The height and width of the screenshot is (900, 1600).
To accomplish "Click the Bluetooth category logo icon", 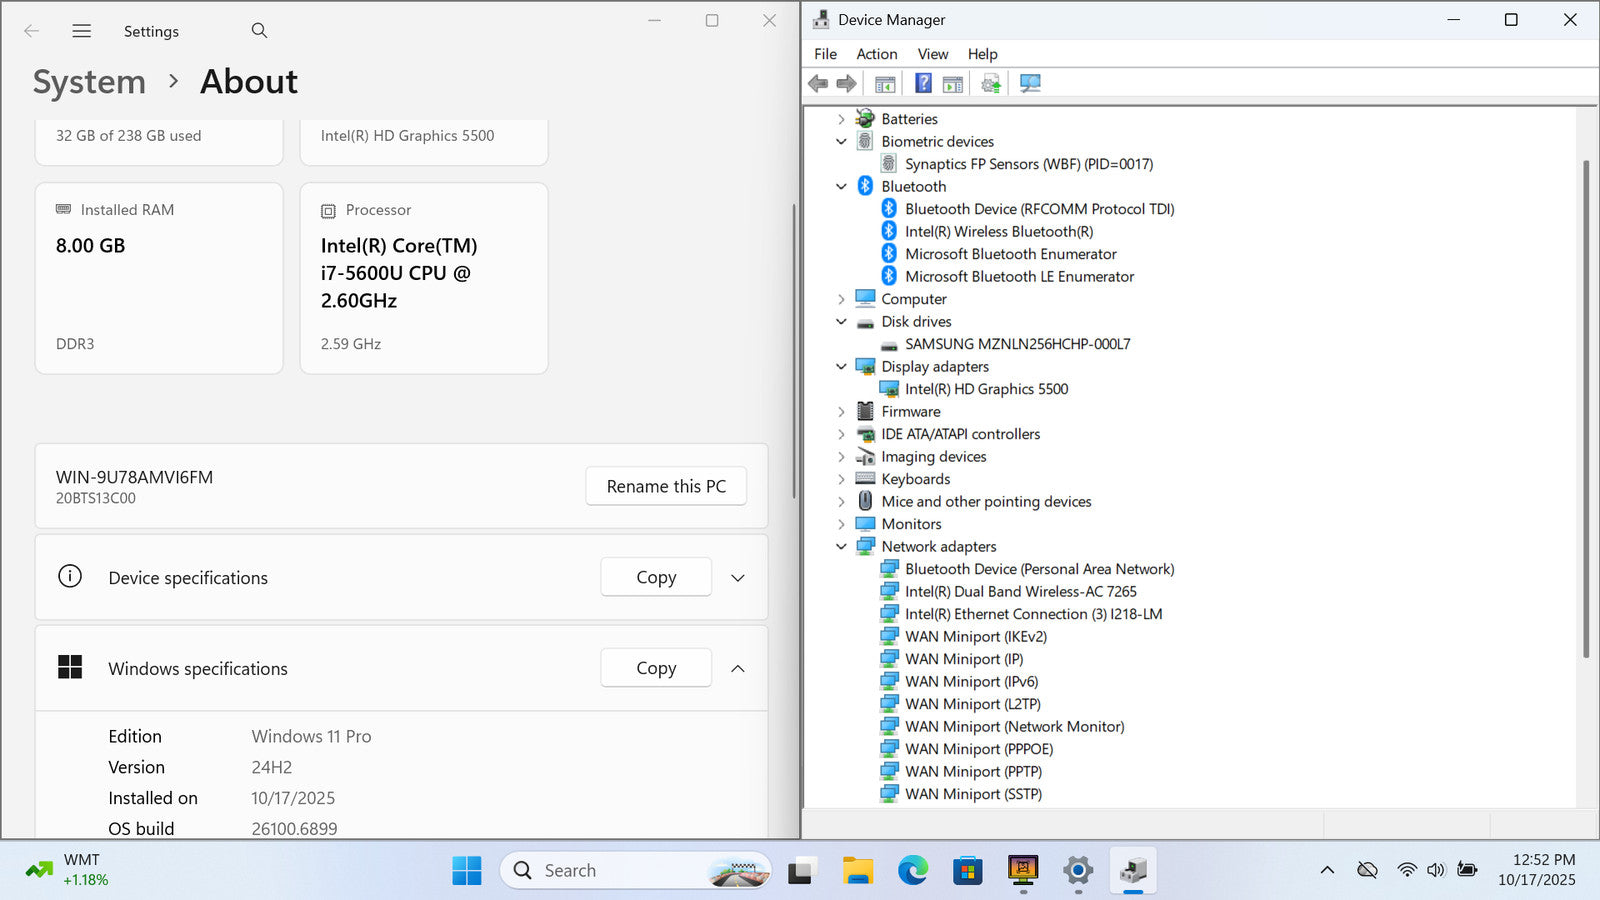I will (x=865, y=186).
